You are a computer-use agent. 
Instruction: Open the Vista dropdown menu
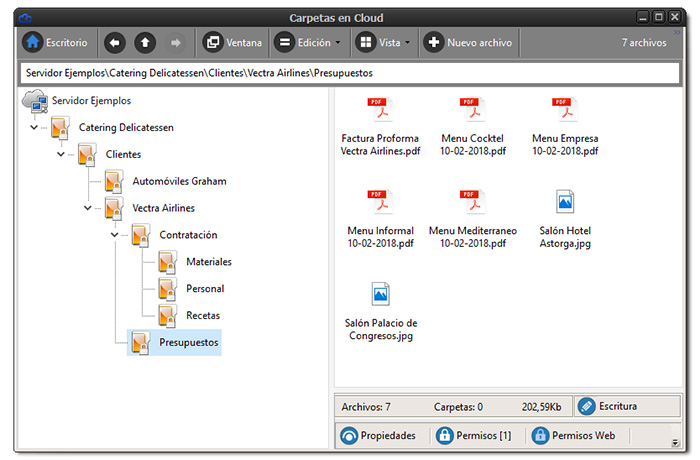(383, 42)
